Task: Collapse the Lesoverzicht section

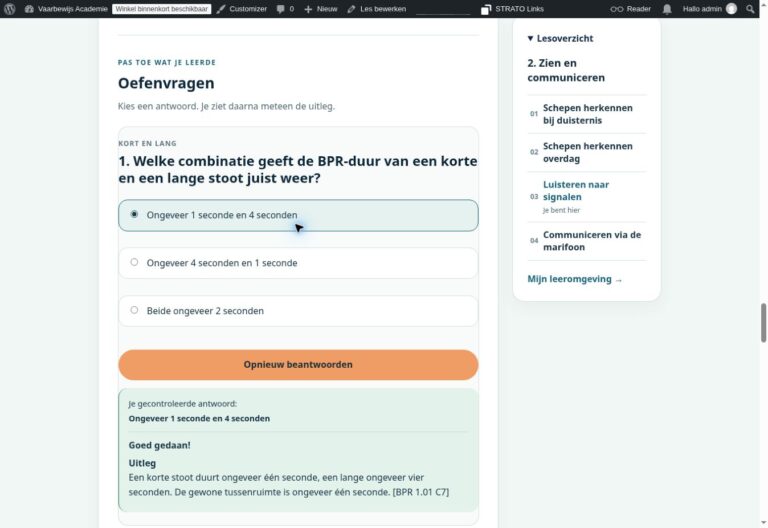Action: [x=560, y=38]
